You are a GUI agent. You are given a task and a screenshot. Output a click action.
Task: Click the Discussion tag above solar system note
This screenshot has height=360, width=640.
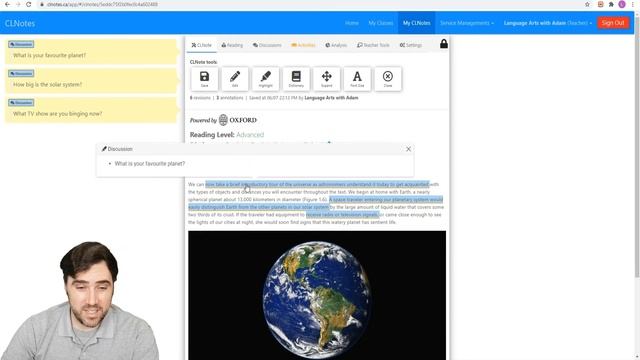21,73
